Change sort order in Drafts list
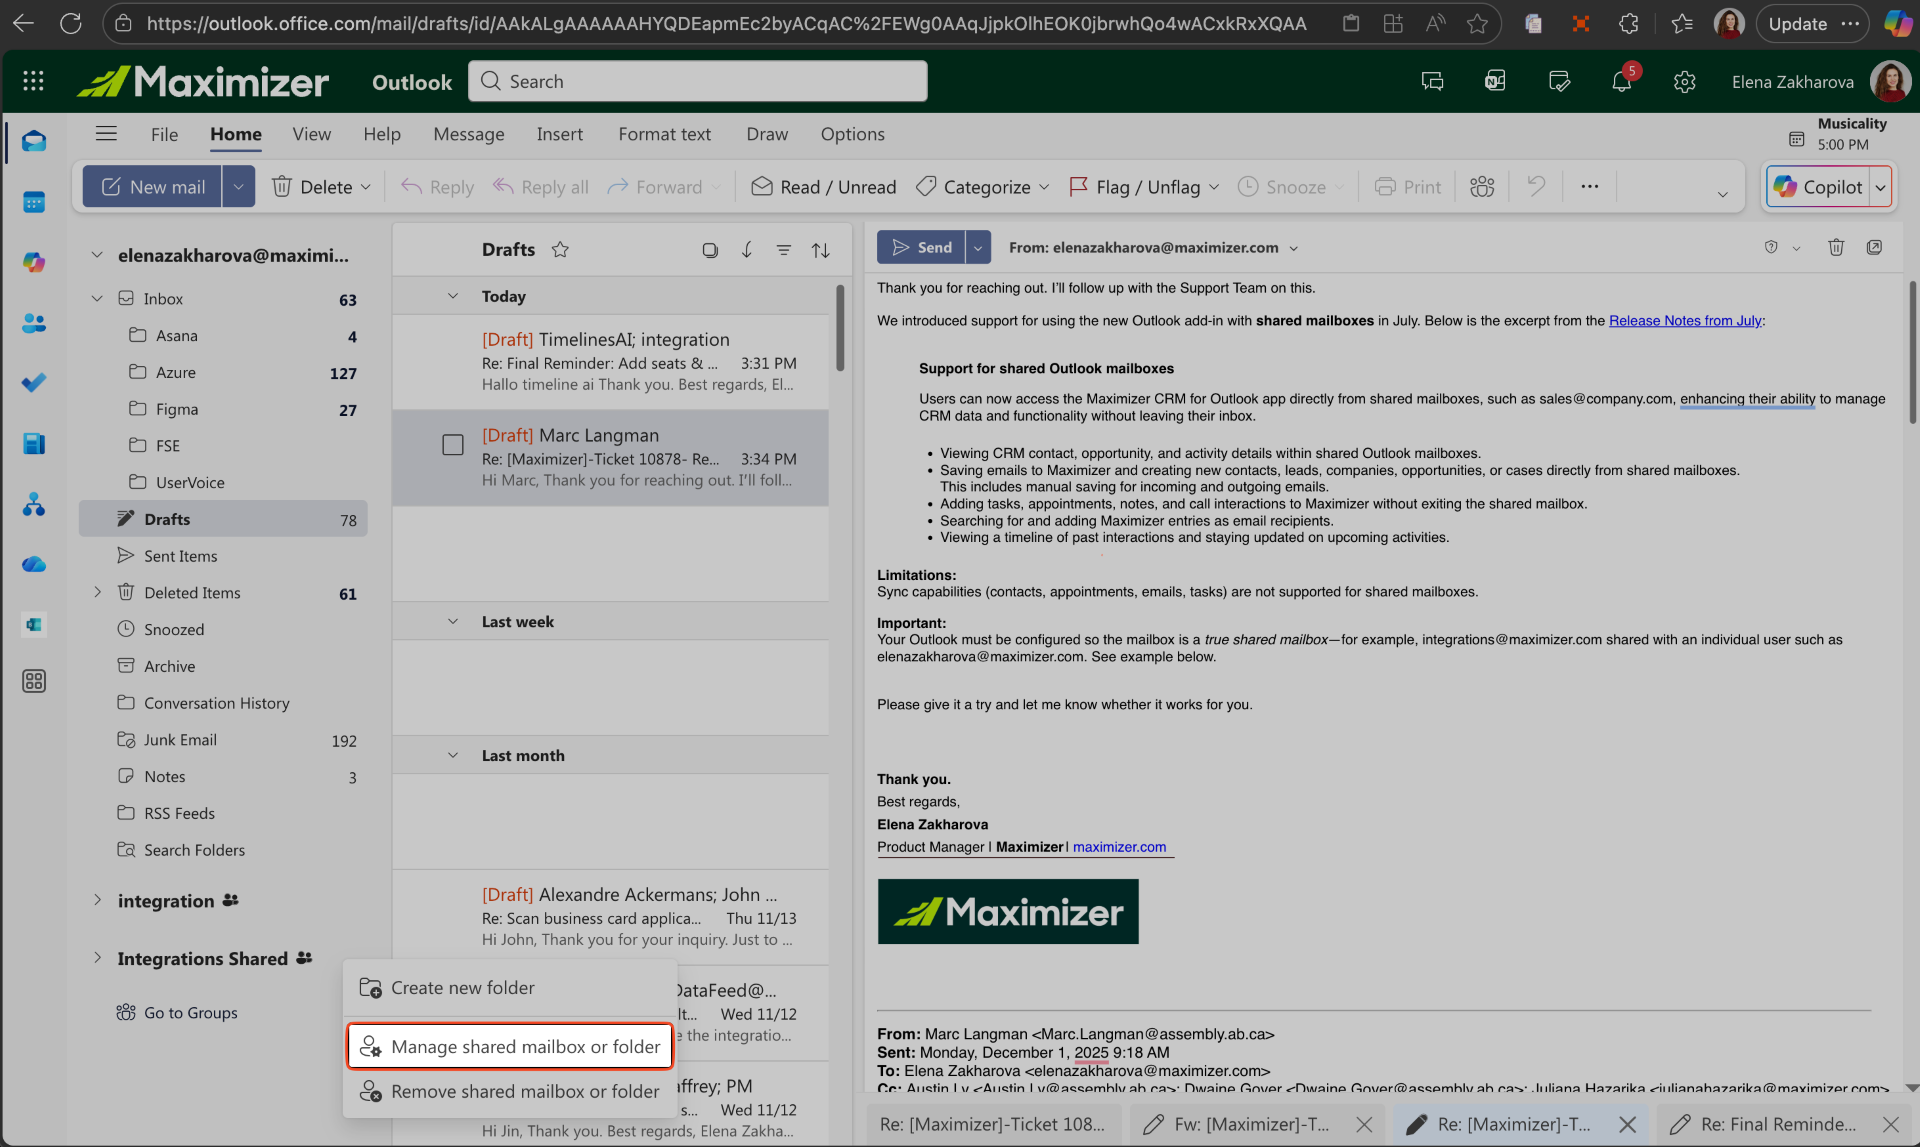1920x1147 pixels. [821, 250]
